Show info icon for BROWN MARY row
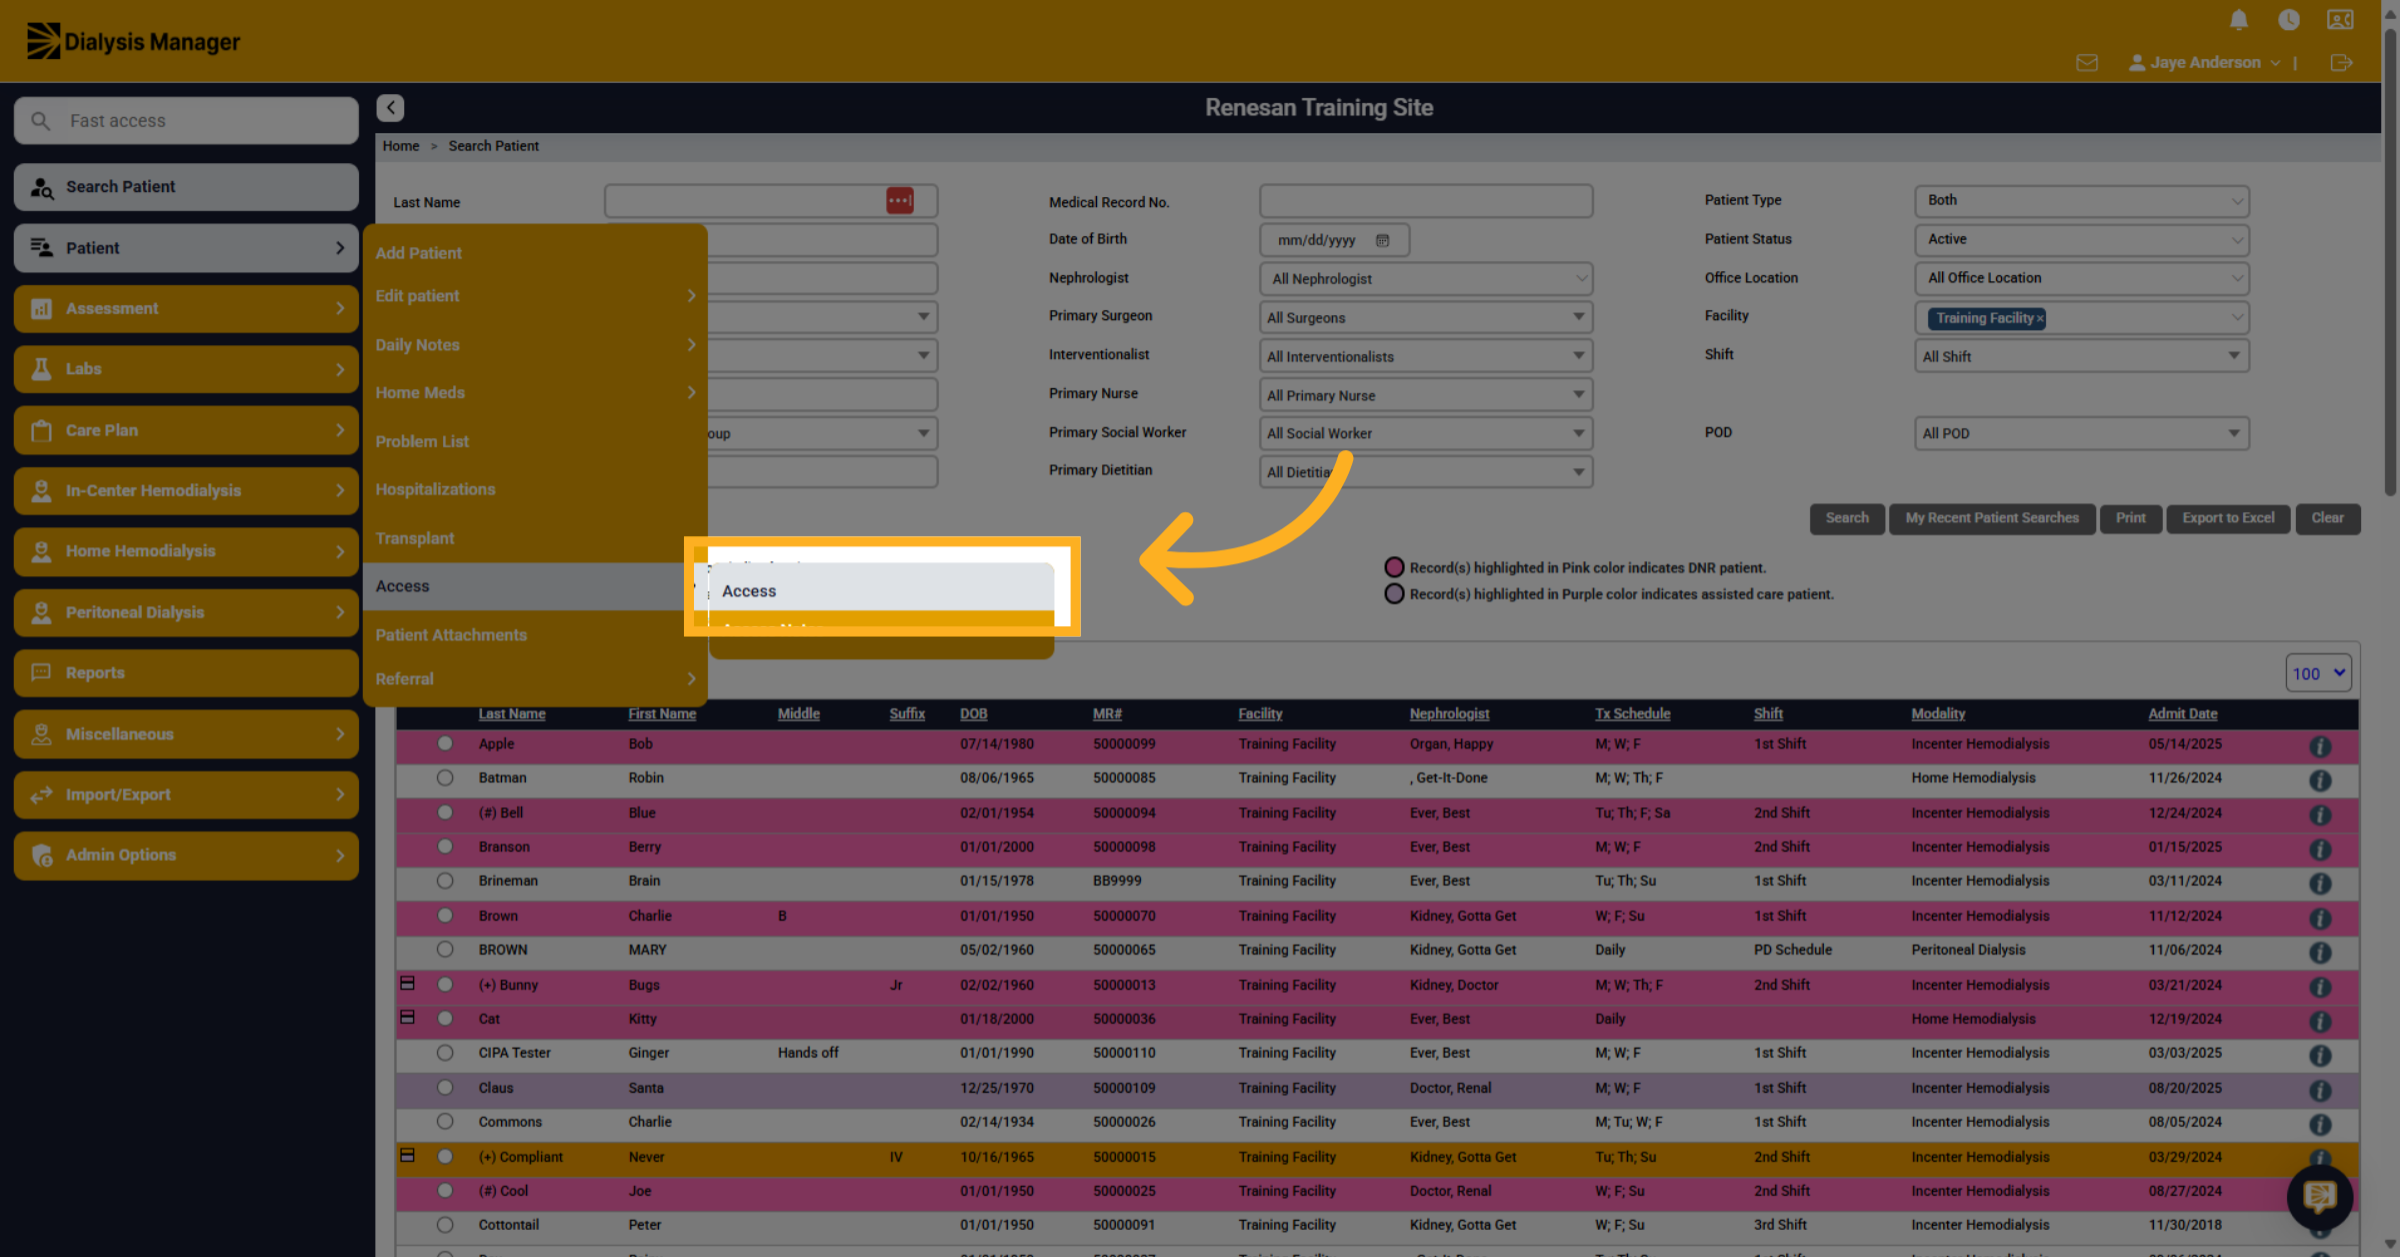The image size is (2400, 1257). pos(2320,952)
